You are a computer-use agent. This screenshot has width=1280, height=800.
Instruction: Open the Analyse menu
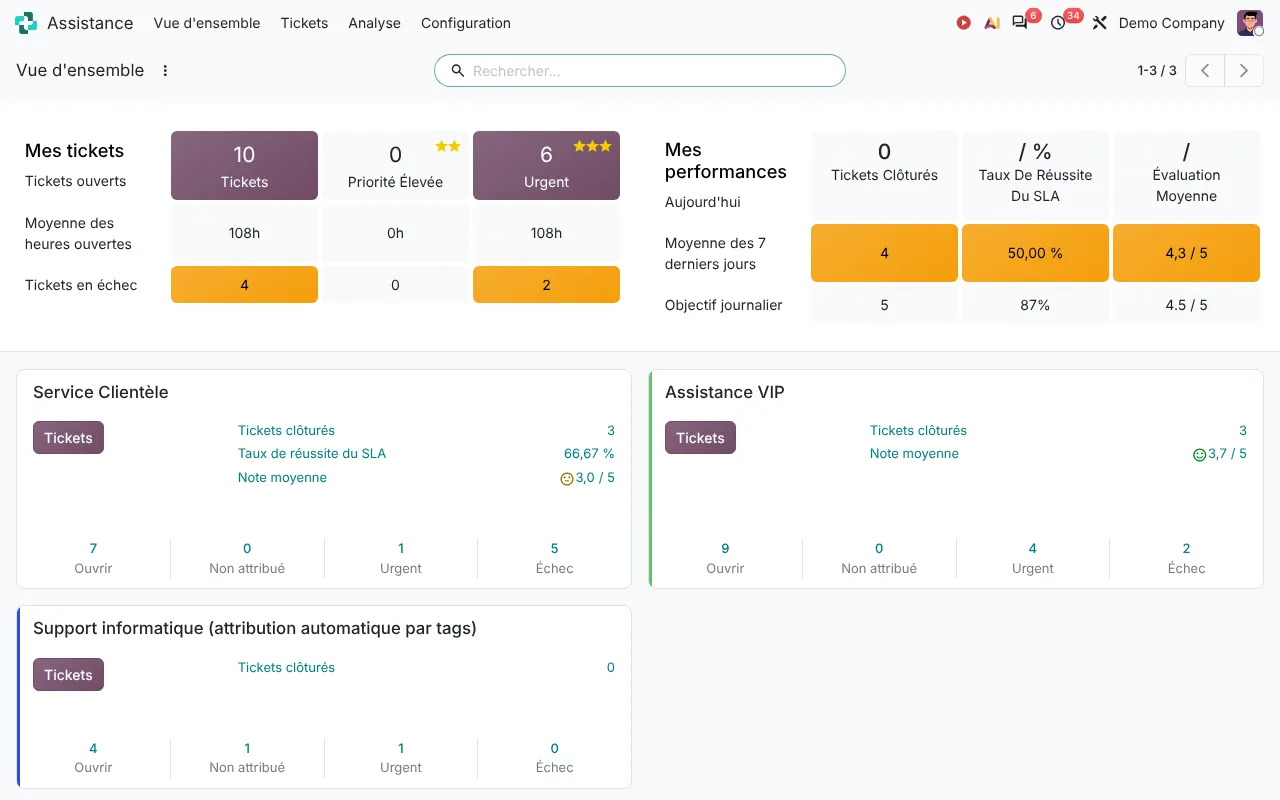pos(375,23)
